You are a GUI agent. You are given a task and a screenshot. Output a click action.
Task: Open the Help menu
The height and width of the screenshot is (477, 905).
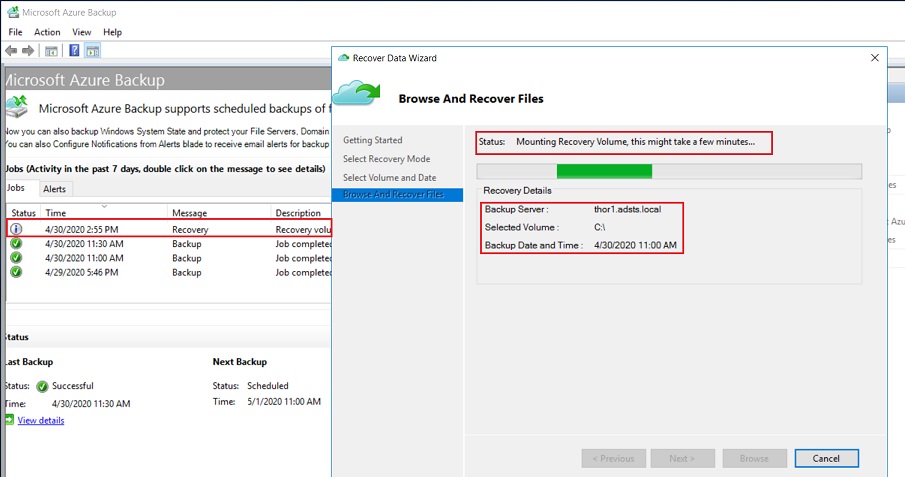(112, 32)
